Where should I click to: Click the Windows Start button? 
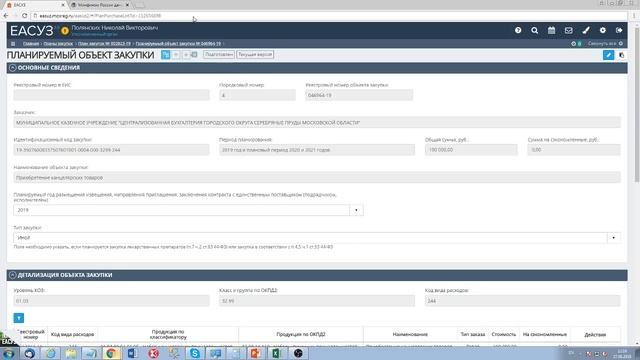point(9,353)
